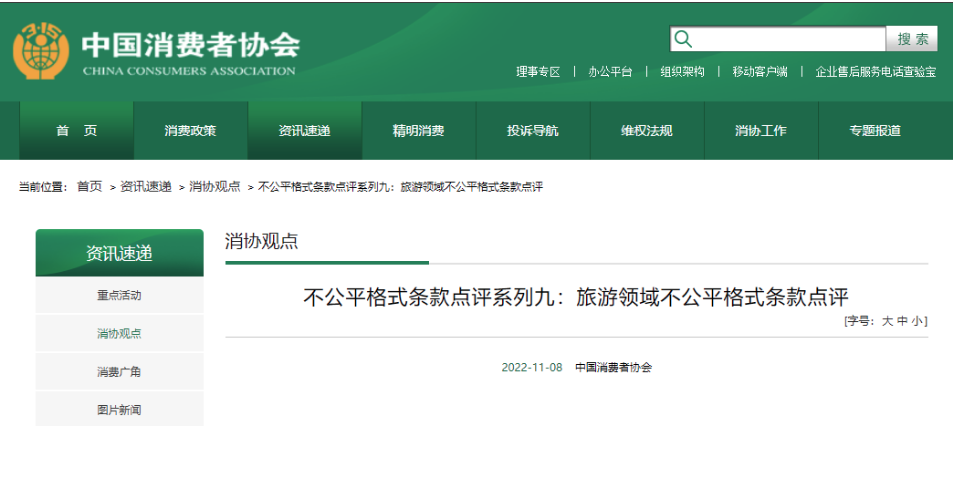Screen dimensions: 954x491
Task: Open the 消费政策 menu item
Action: (x=190, y=131)
